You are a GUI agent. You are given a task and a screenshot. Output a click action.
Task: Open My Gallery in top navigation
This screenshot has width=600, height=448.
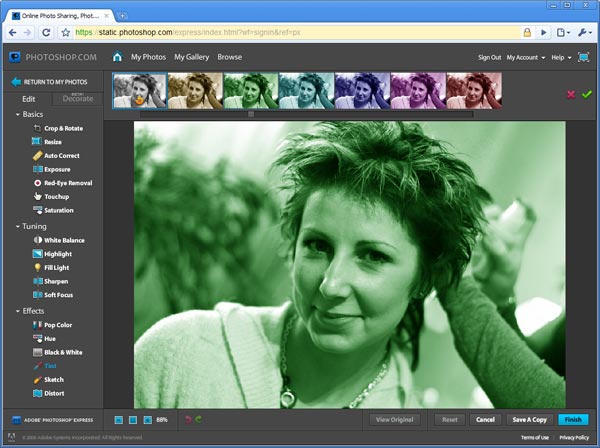coord(191,57)
